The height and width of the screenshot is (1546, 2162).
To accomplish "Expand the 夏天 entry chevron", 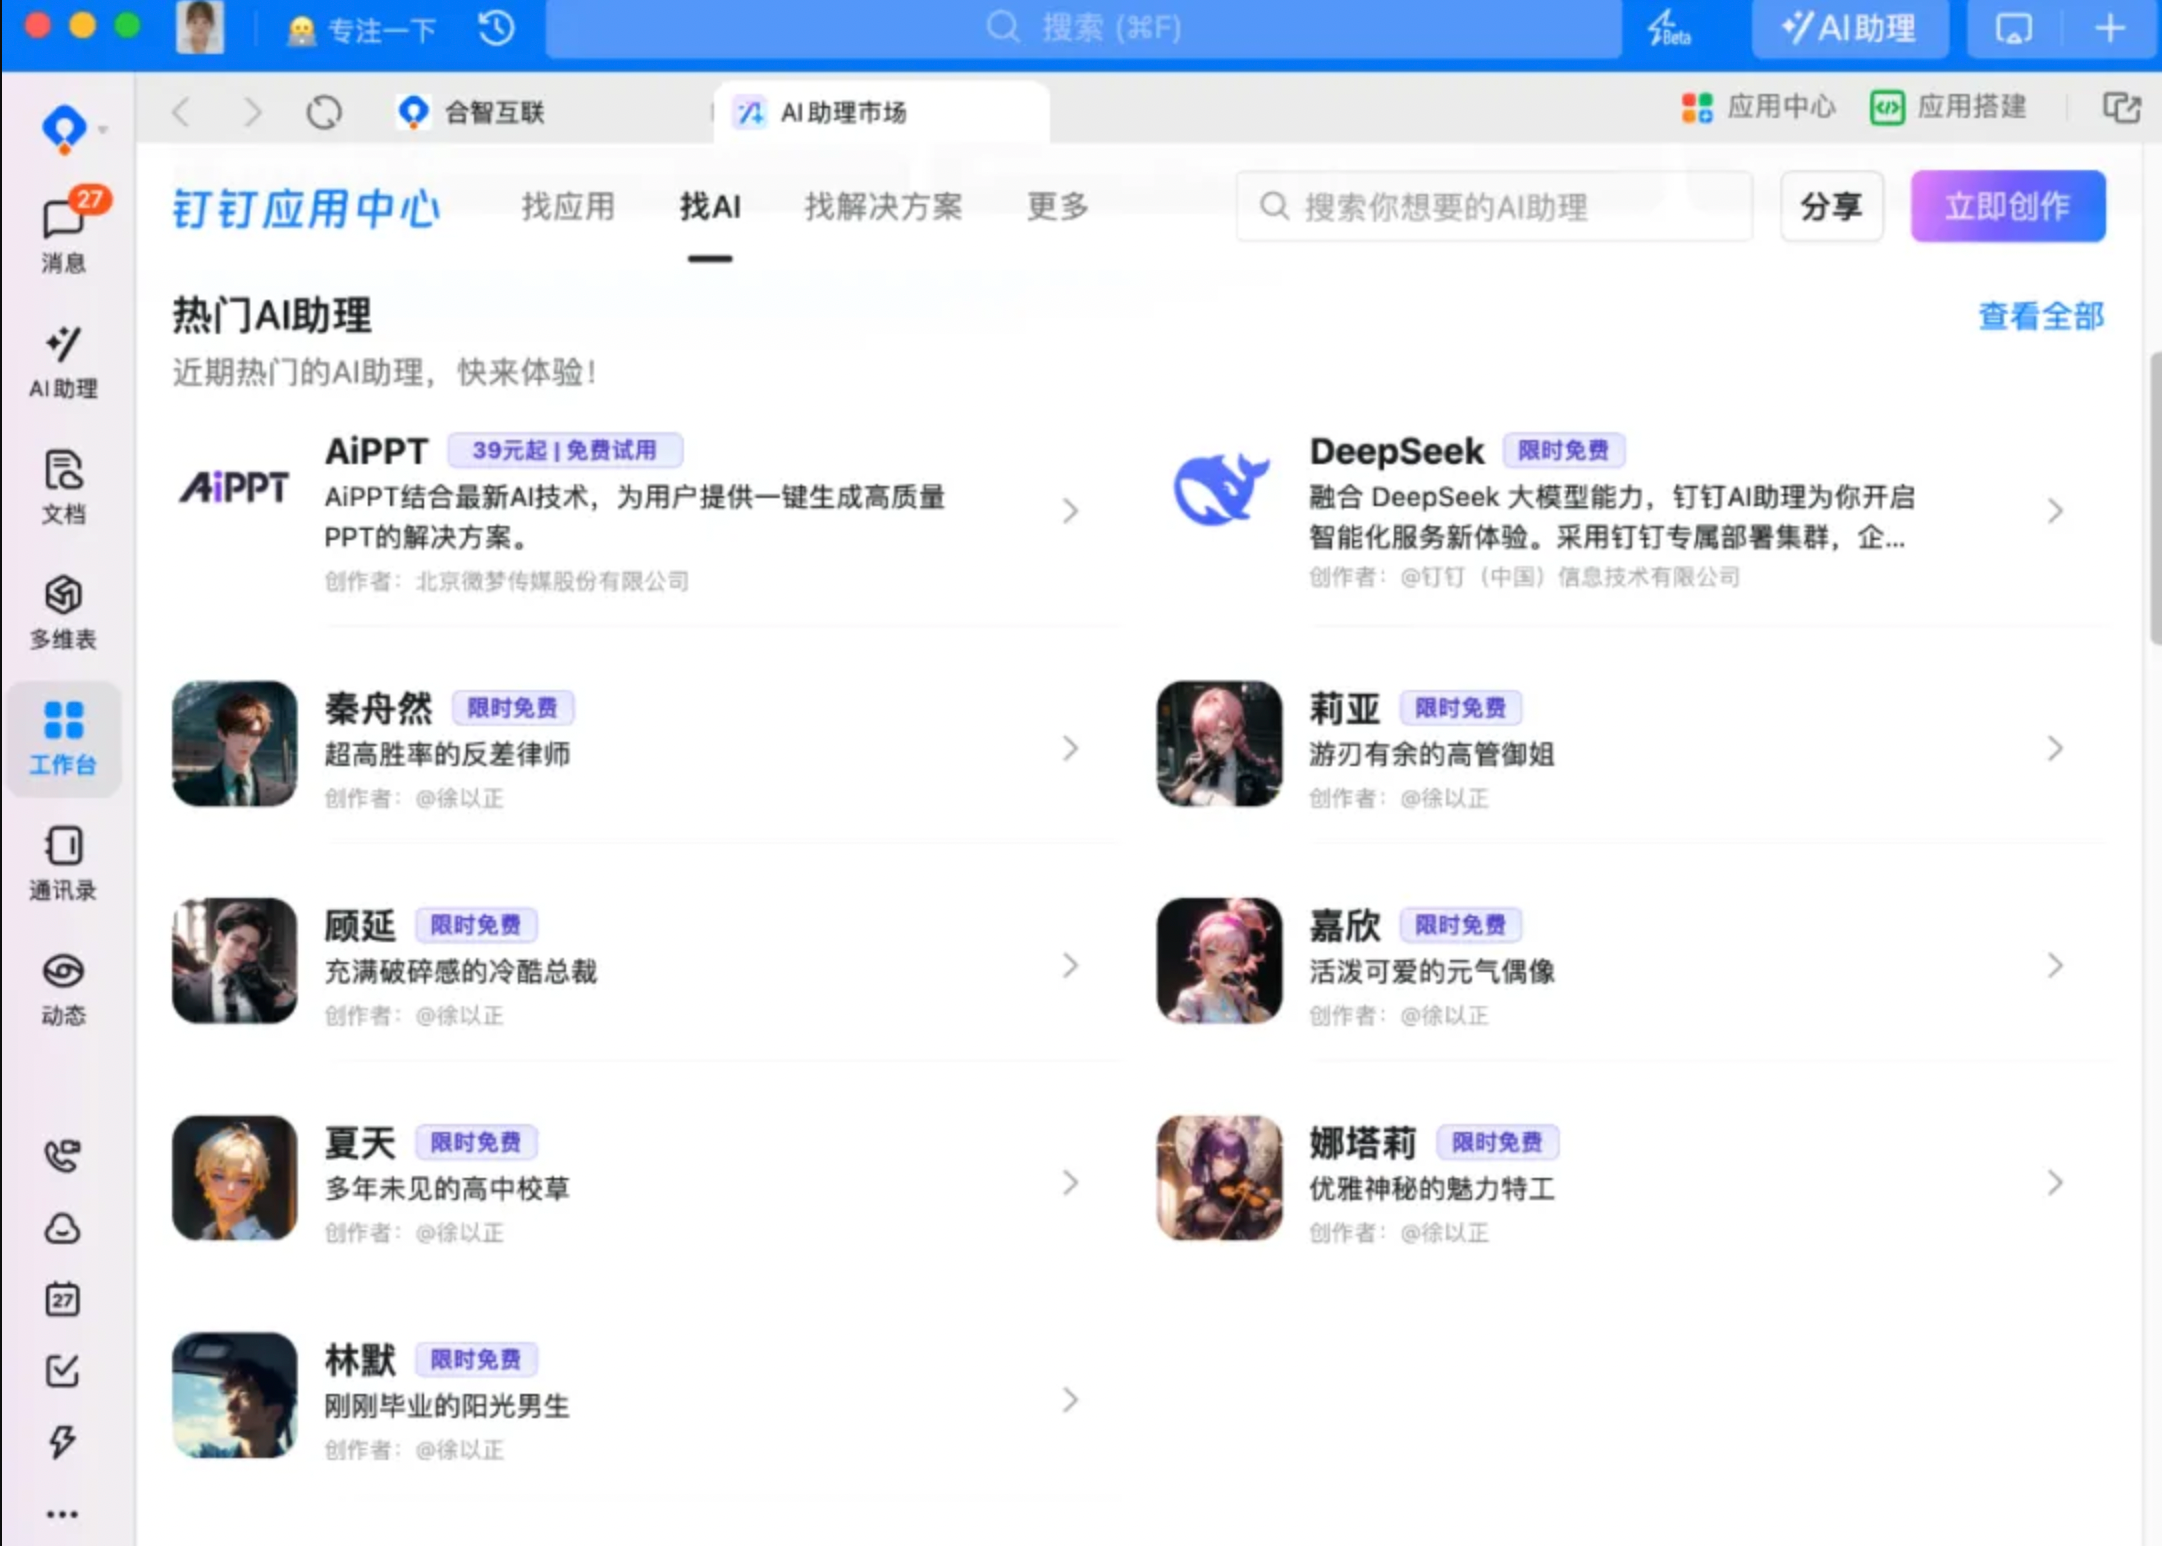I will (1071, 1182).
